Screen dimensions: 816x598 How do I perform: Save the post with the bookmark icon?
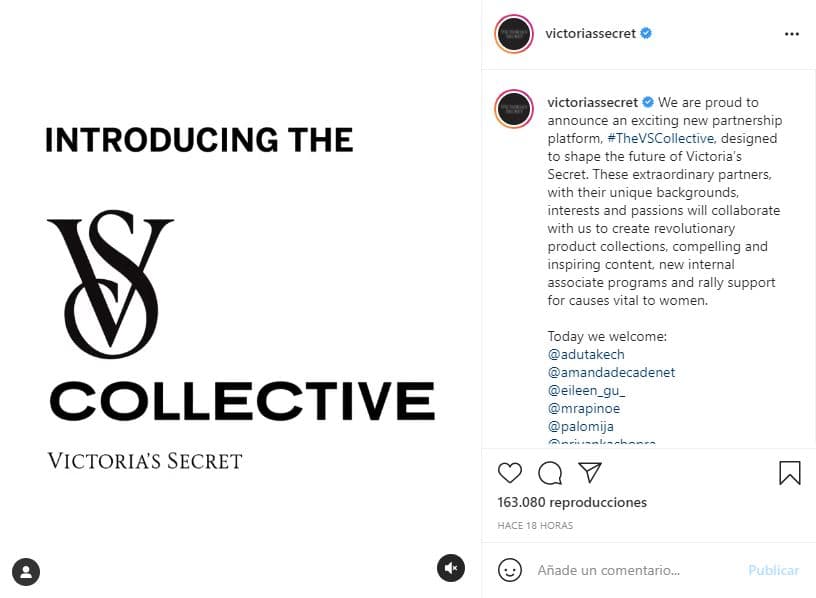(789, 472)
